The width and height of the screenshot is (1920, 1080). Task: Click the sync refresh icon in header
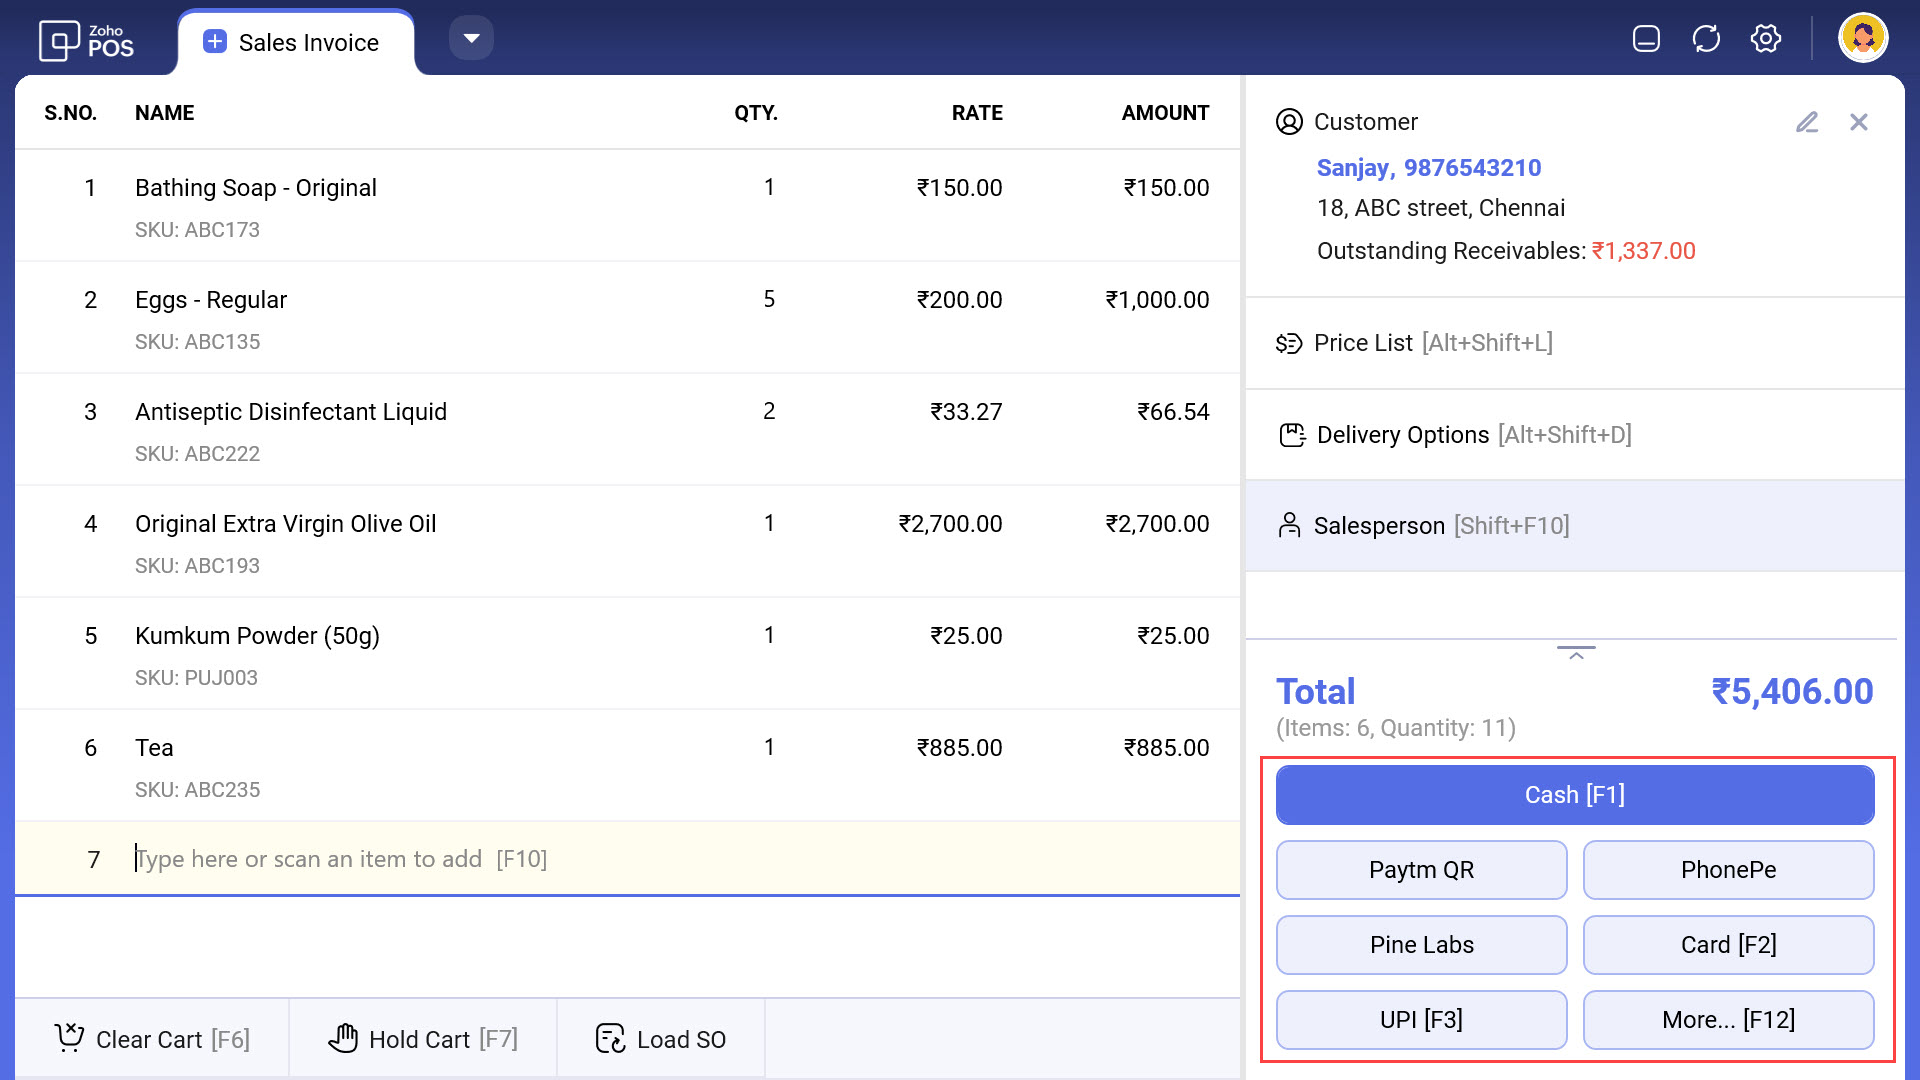point(1706,39)
